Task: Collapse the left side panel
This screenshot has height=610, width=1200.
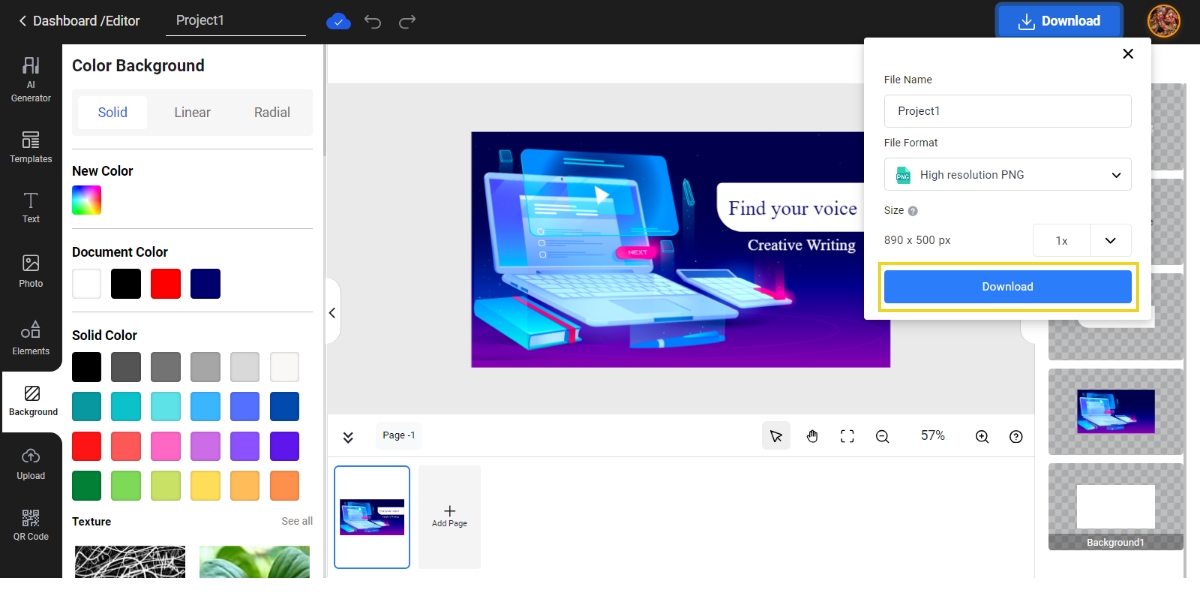Action: (332, 313)
